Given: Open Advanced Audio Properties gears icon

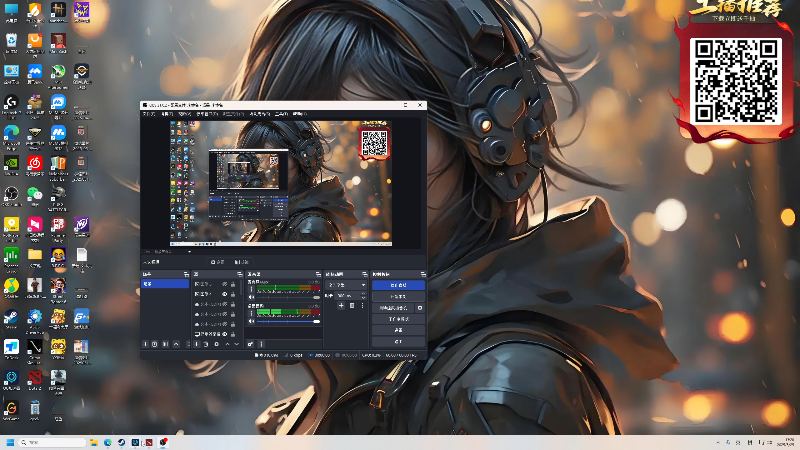Looking at the screenshot, I should 251,344.
